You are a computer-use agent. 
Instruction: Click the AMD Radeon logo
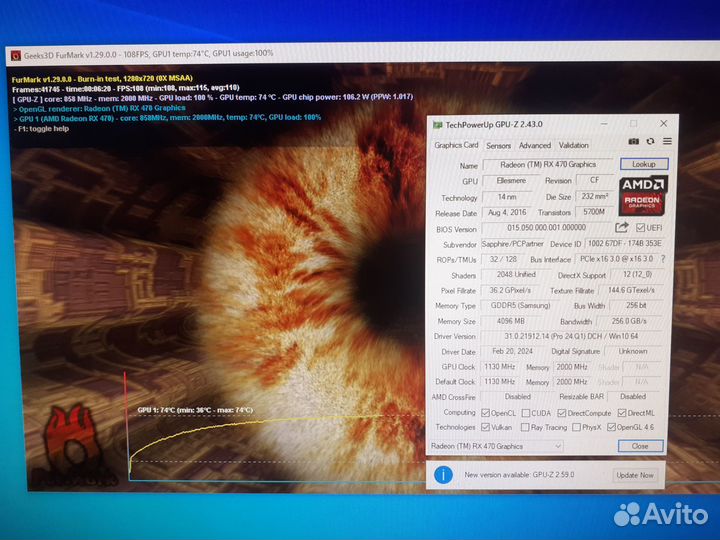coord(643,196)
